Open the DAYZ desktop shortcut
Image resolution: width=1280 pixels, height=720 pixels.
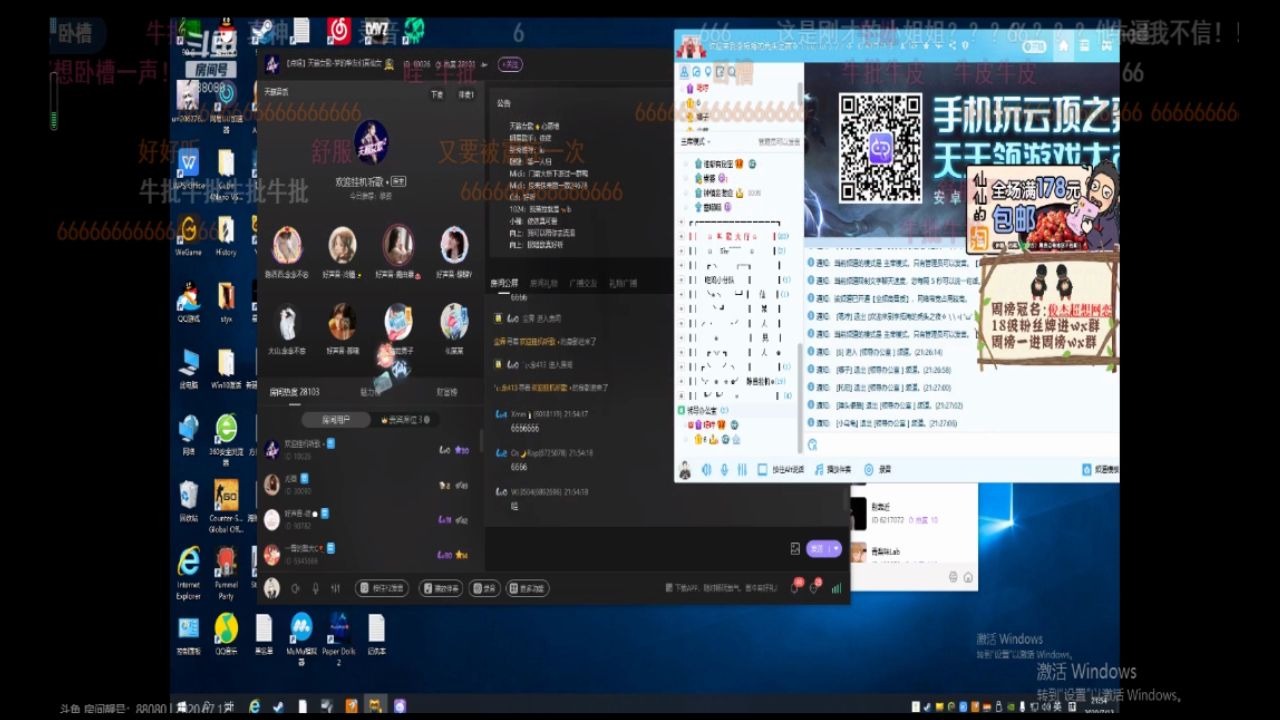pyautogui.click(x=377, y=32)
